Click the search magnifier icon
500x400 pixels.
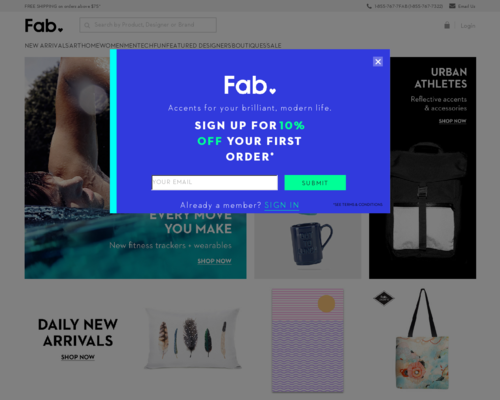point(87,25)
